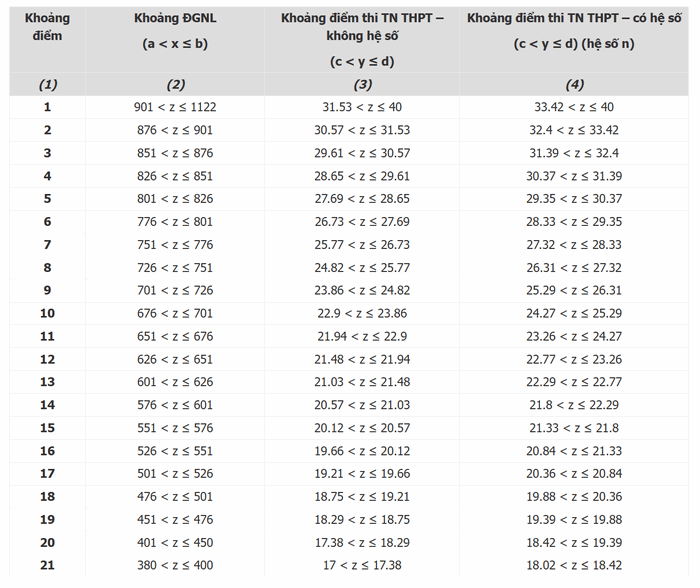Click cell '31.53 < z ≤ 40'

[x=362, y=107]
